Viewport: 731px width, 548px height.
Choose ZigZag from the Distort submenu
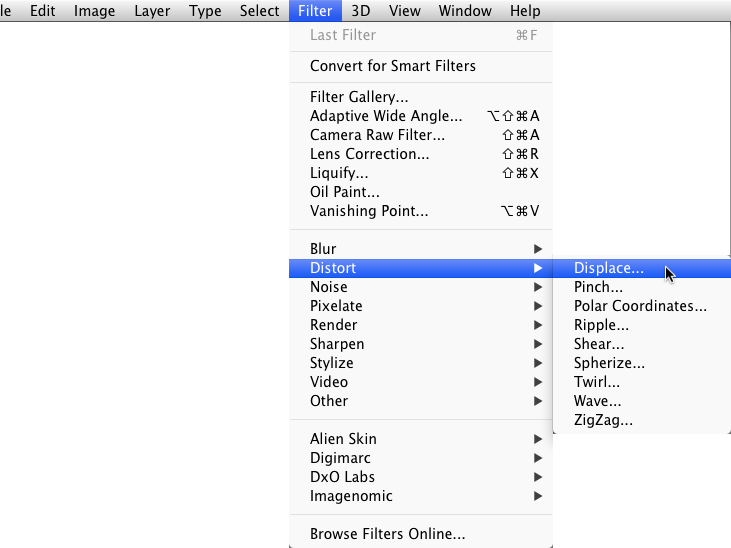603,420
